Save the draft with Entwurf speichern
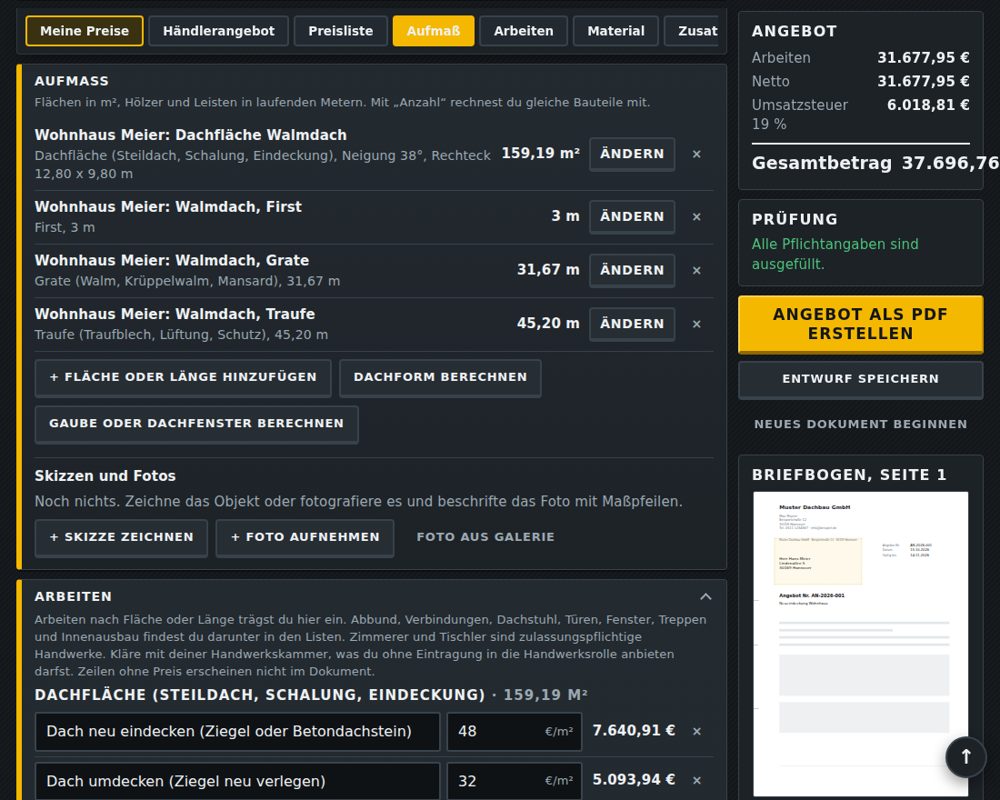 point(860,380)
